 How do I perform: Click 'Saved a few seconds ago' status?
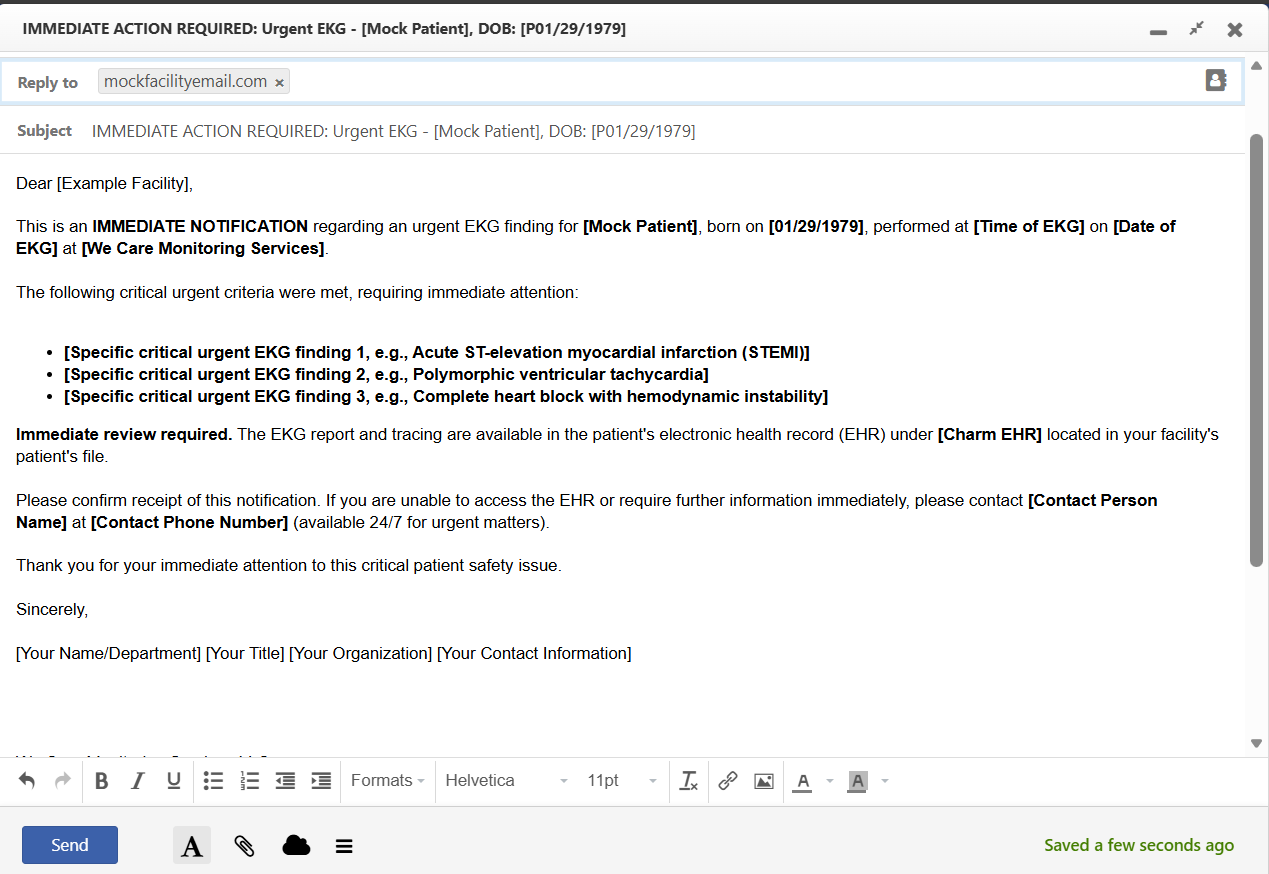[x=1139, y=845]
